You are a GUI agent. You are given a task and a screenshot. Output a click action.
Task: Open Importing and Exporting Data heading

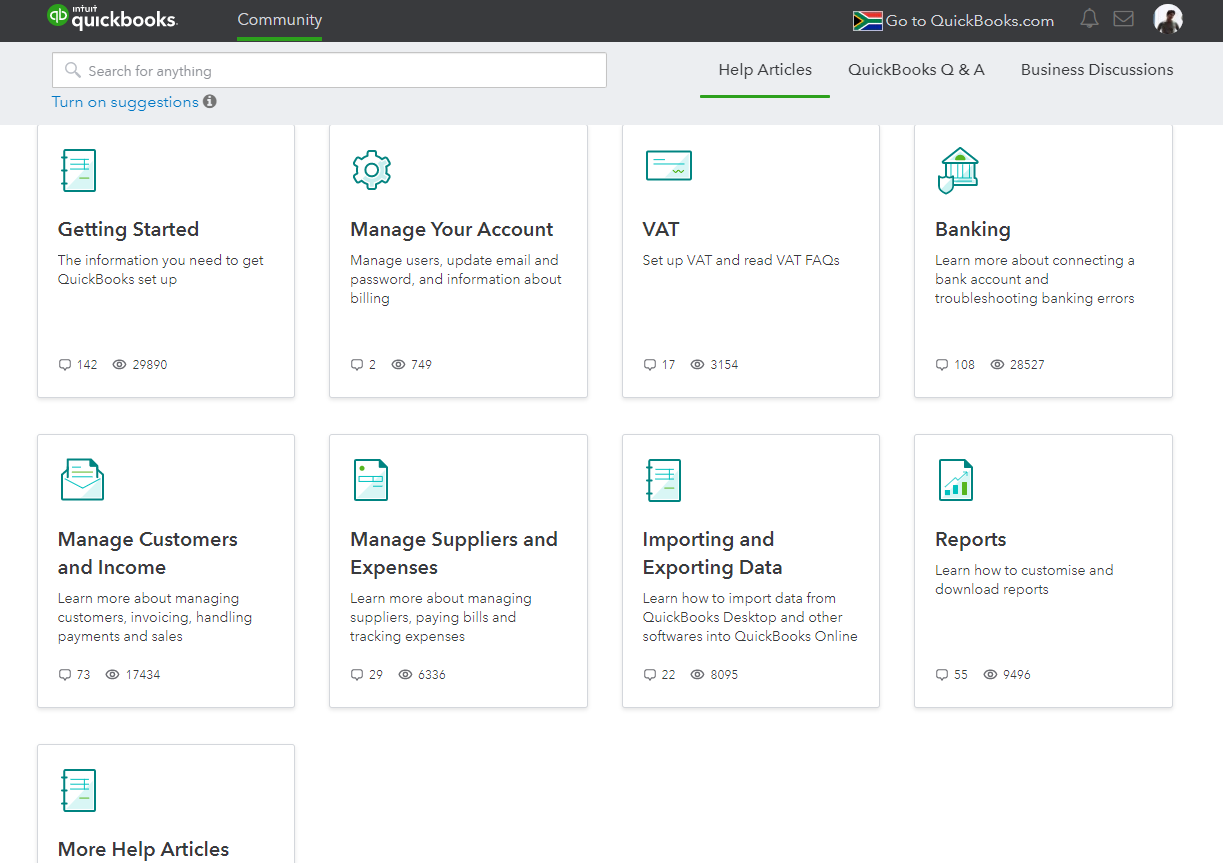(712, 553)
